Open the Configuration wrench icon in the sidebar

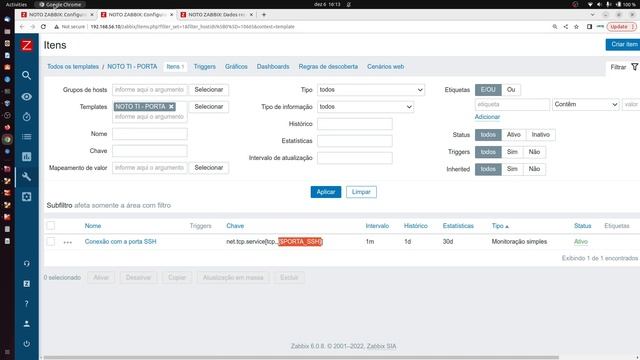(27, 177)
